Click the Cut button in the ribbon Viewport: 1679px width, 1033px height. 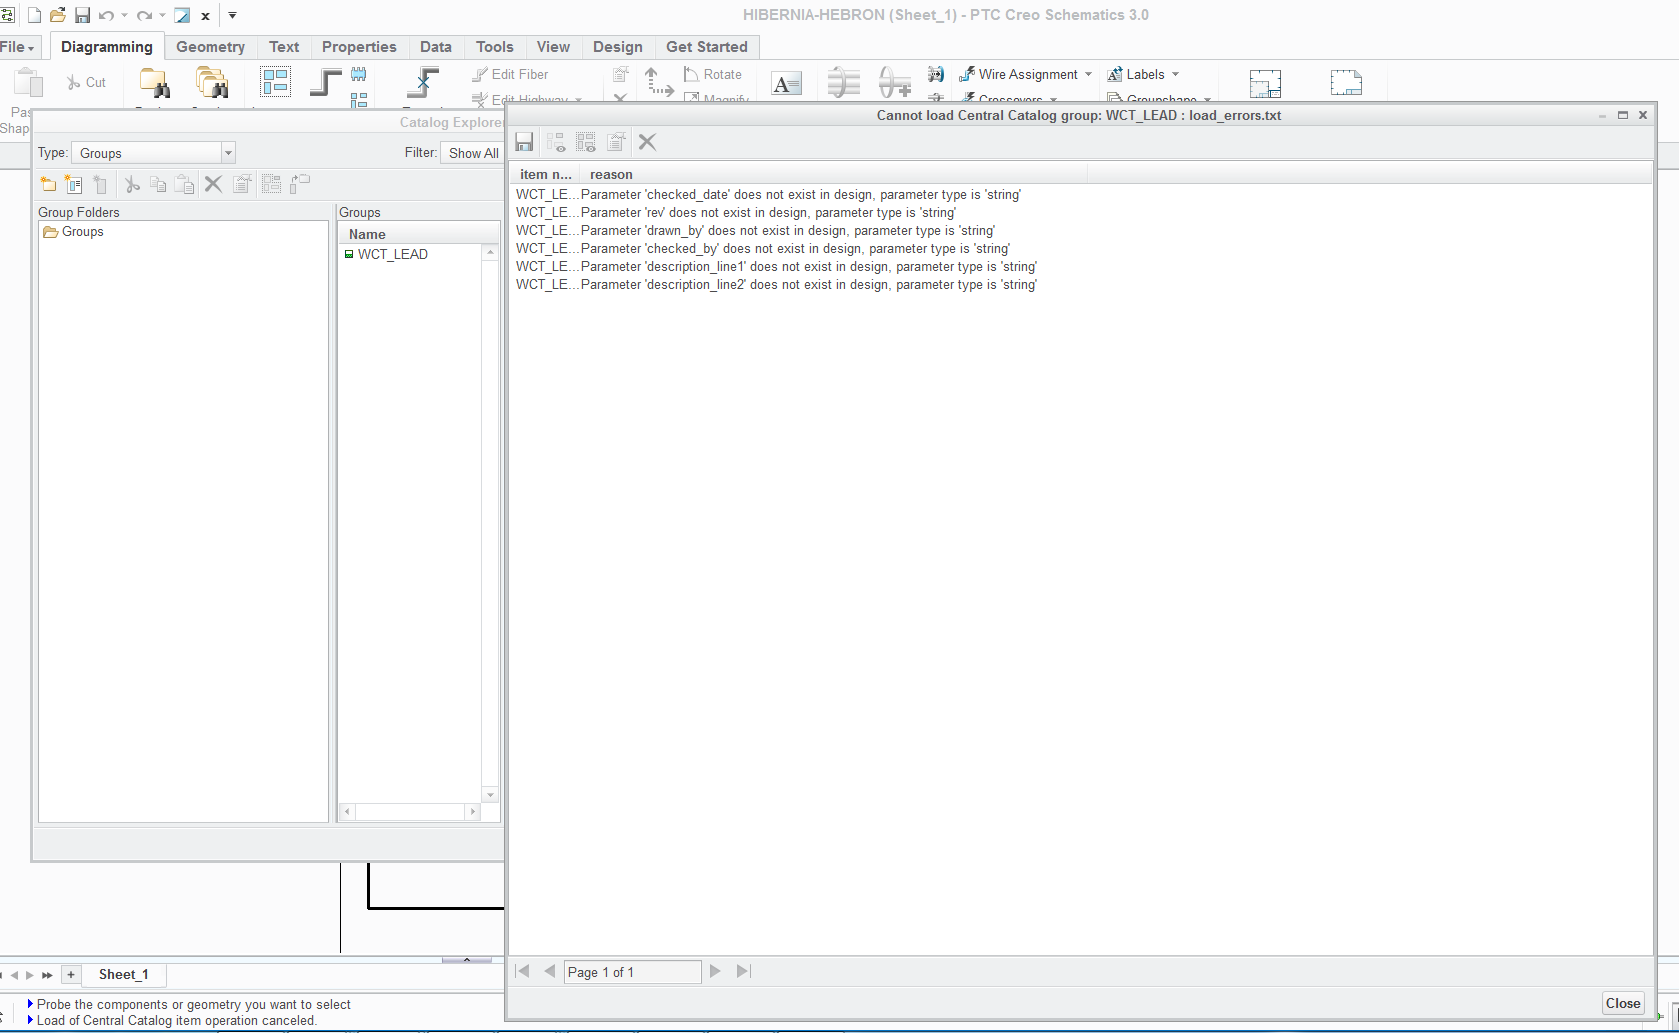86,82
